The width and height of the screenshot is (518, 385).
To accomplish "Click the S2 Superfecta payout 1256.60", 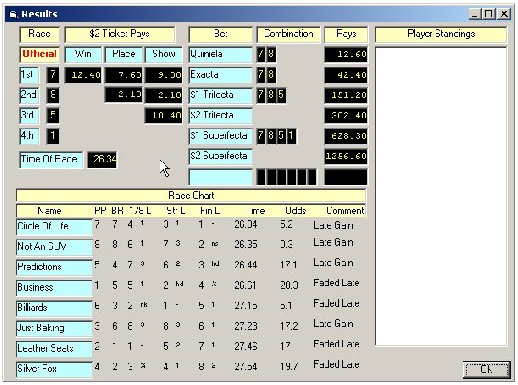I will (346, 156).
